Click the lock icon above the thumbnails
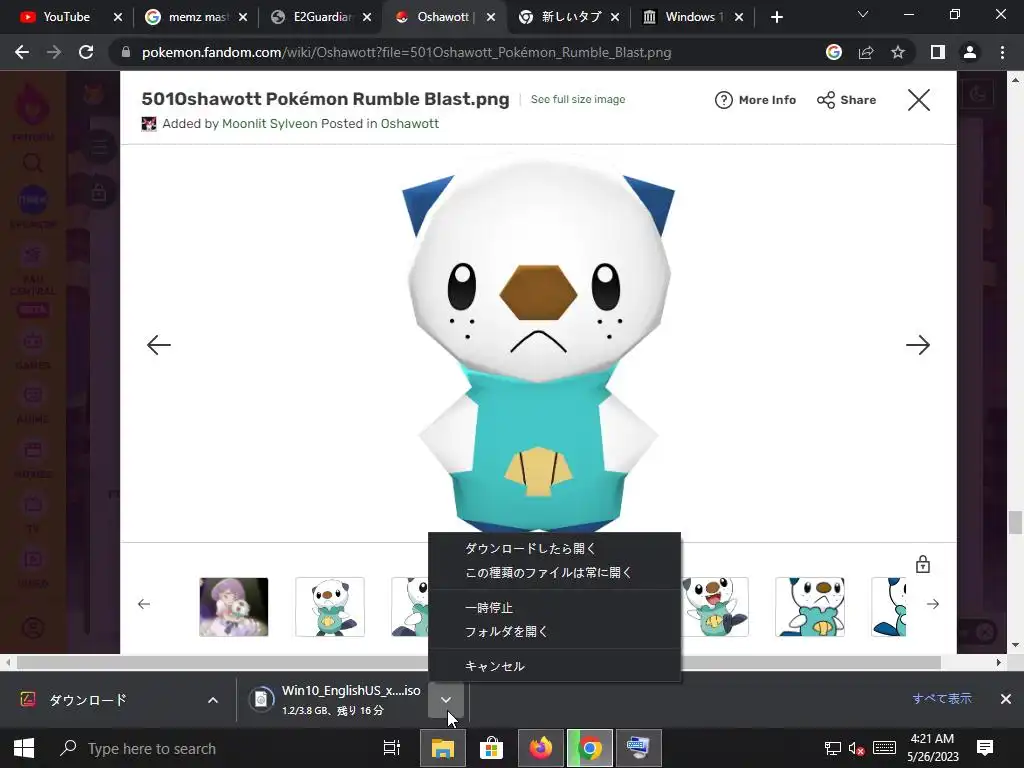This screenshot has height=768, width=1024. pos(923,564)
